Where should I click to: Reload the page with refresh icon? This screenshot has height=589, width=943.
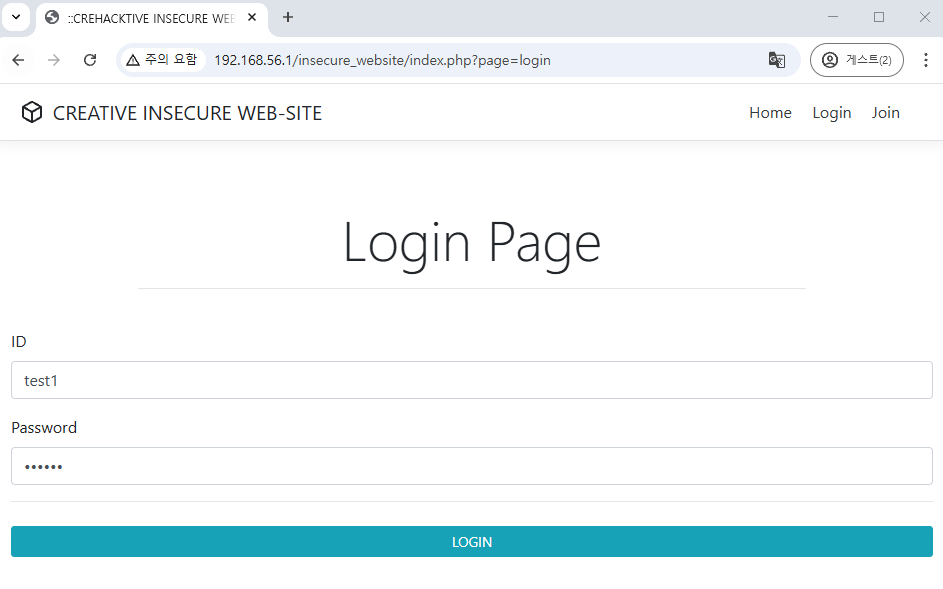pyautogui.click(x=90, y=60)
